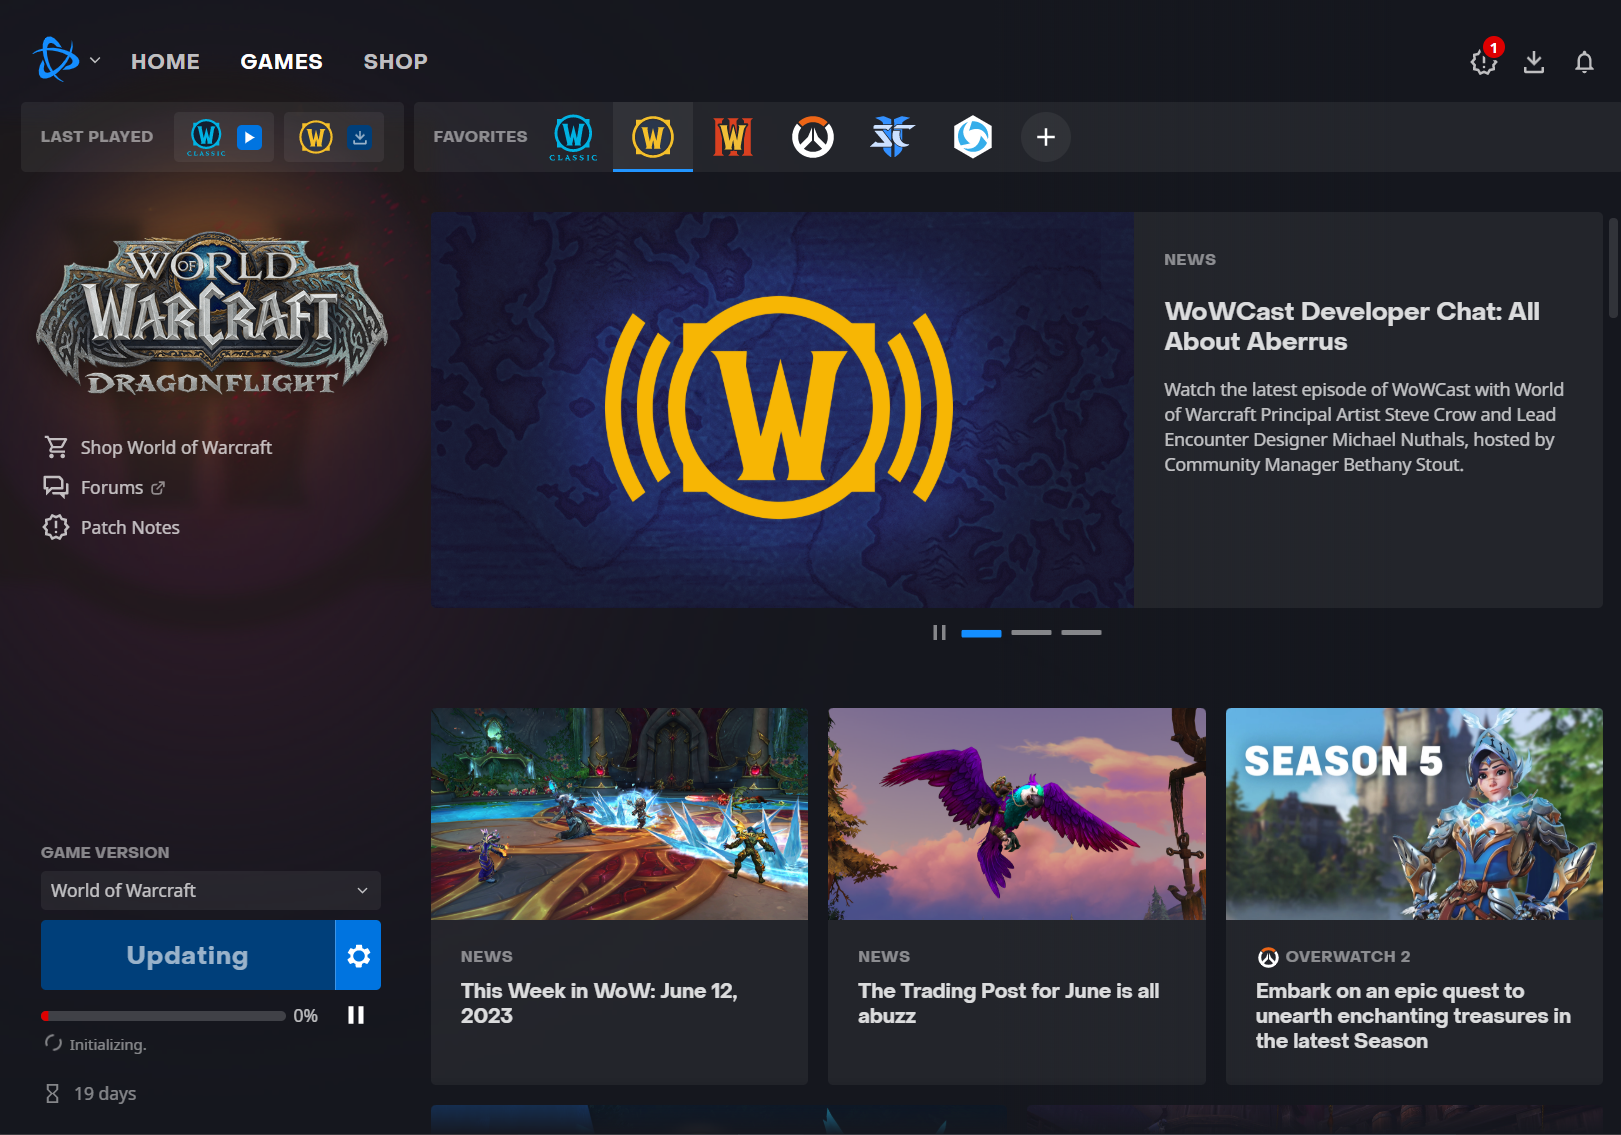
Task: Select the third carousel indicator
Action: 1081,633
